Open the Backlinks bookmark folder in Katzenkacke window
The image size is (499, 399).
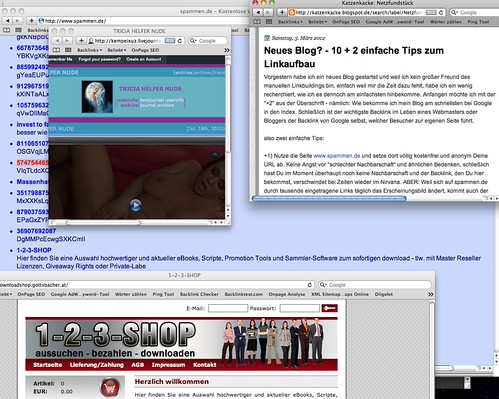(x=290, y=22)
